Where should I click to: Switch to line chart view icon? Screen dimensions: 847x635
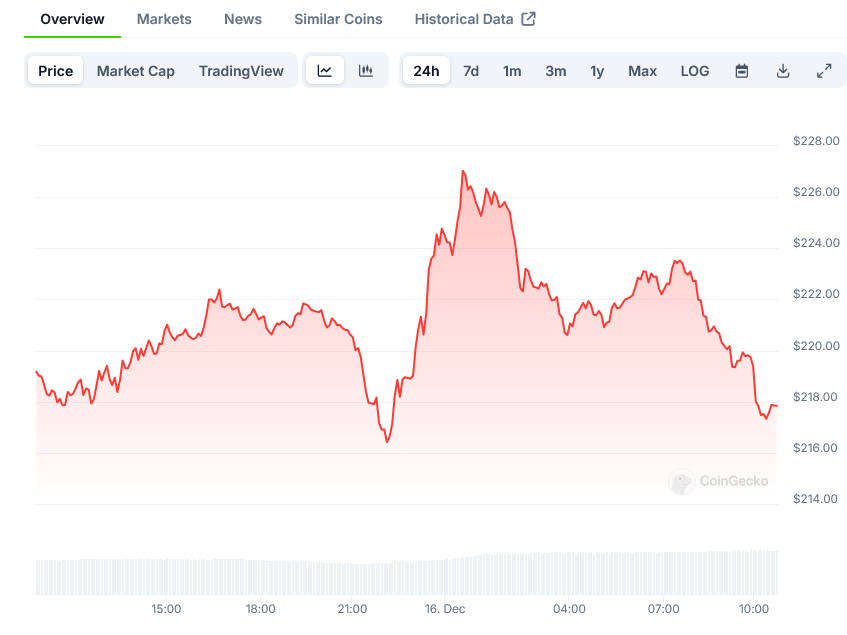(325, 71)
